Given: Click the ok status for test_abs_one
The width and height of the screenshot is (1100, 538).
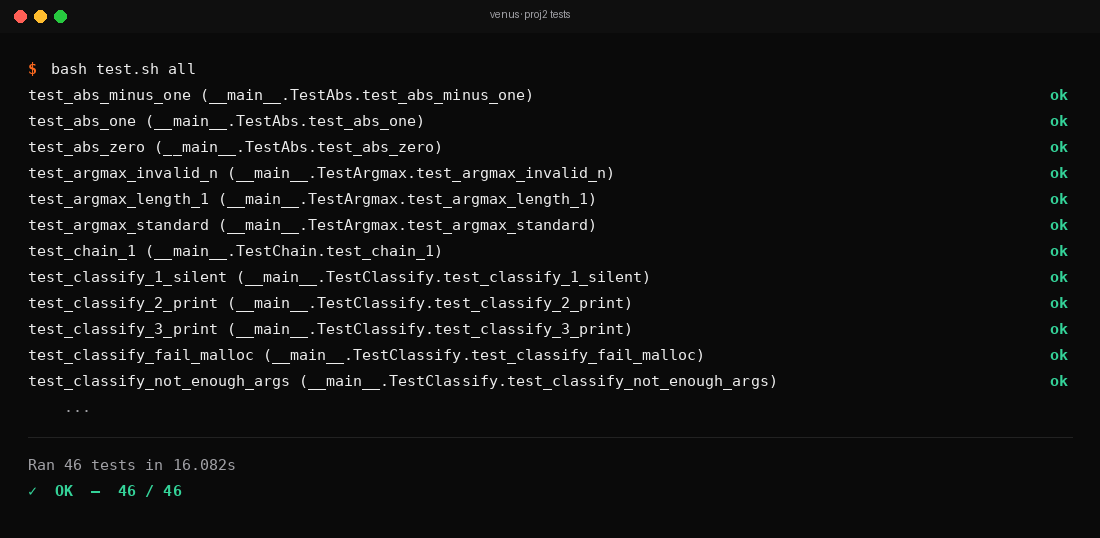Looking at the screenshot, I should pyautogui.click(x=1058, y=121).
